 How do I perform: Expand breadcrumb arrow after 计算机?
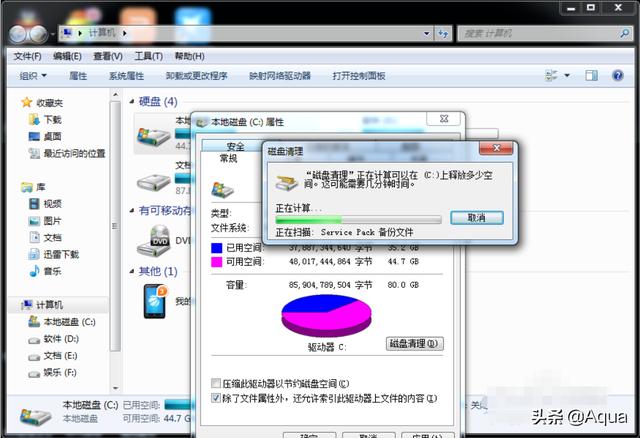click(124, 33)
